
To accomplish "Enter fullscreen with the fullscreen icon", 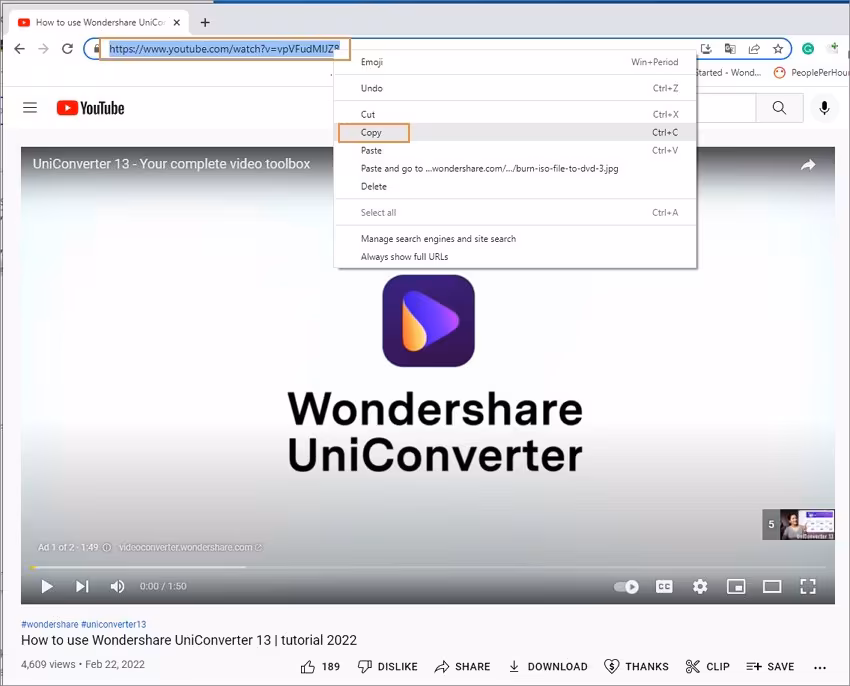I will click(808, 586).
